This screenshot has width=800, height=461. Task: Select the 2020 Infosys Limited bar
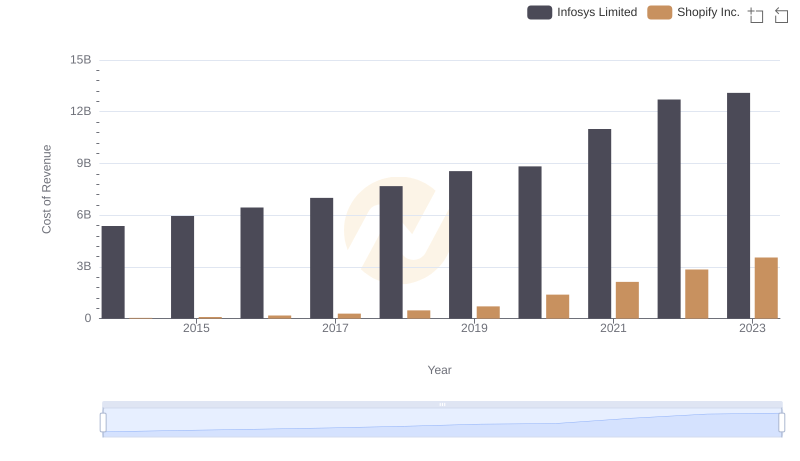click(530, 243)
